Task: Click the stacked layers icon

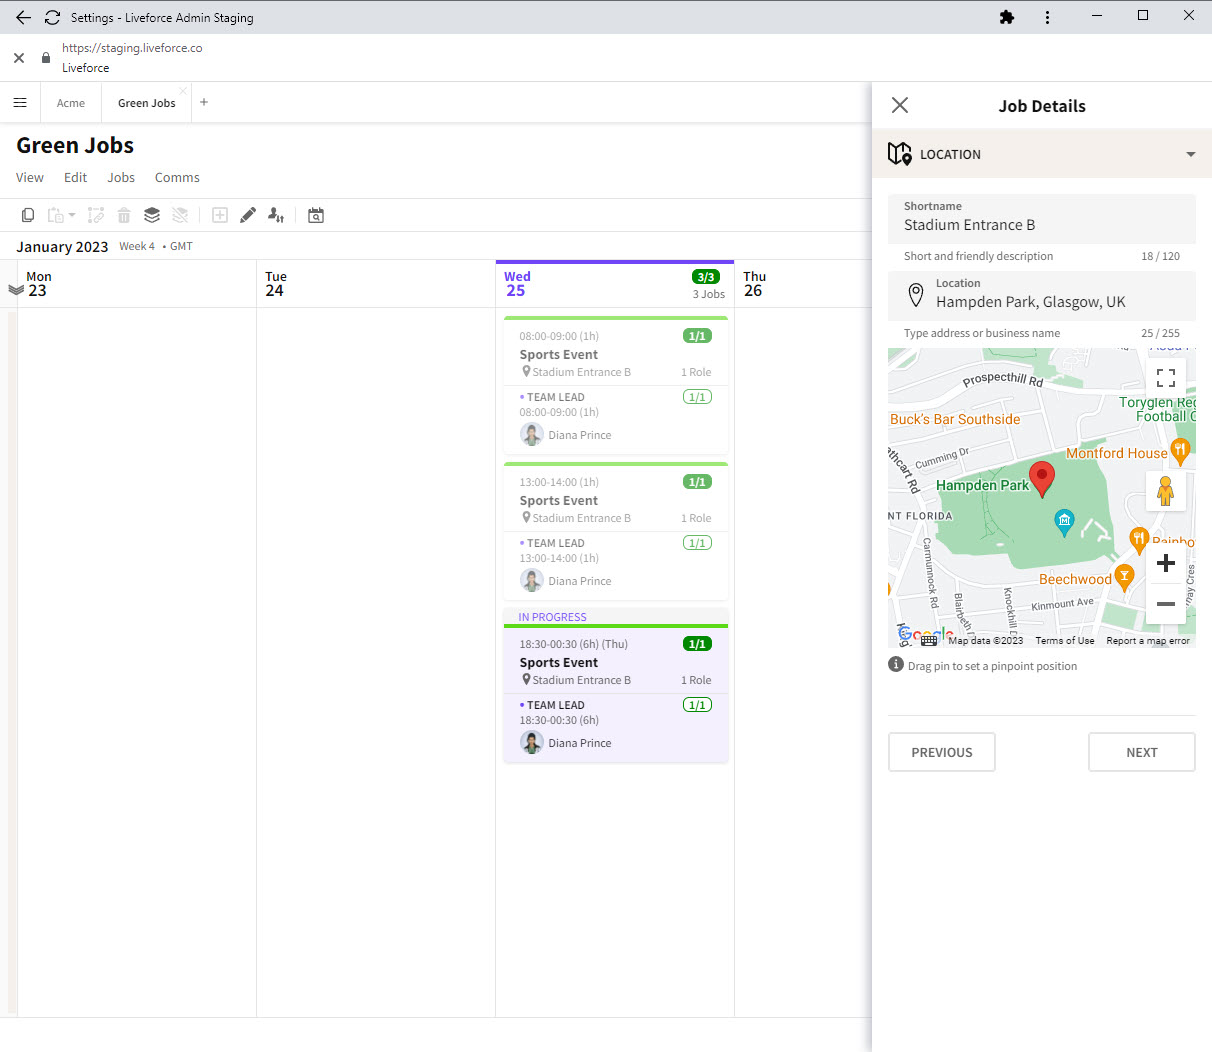Action: [x=152, y=215]
